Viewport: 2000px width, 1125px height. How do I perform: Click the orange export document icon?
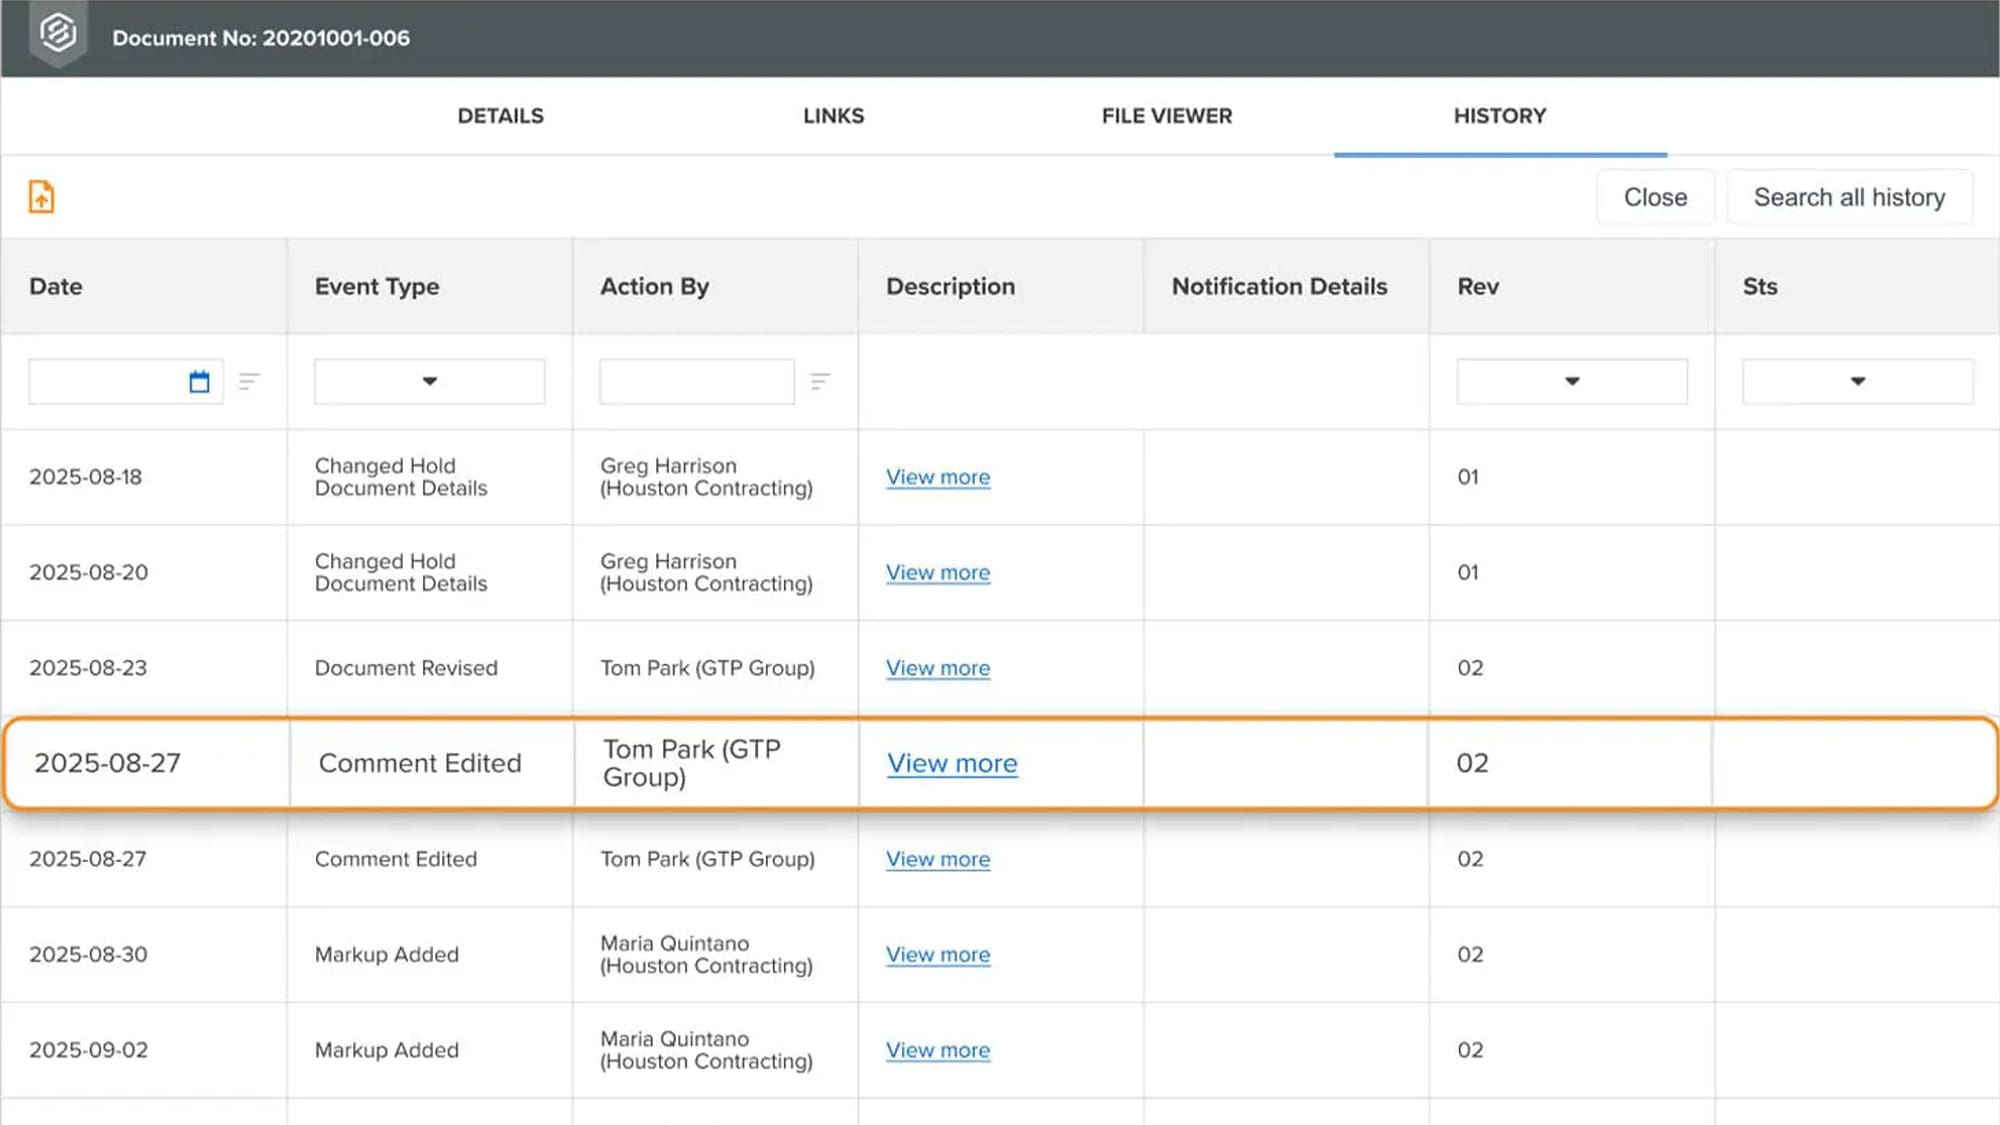pyautogui.click(x=41, y=197)
